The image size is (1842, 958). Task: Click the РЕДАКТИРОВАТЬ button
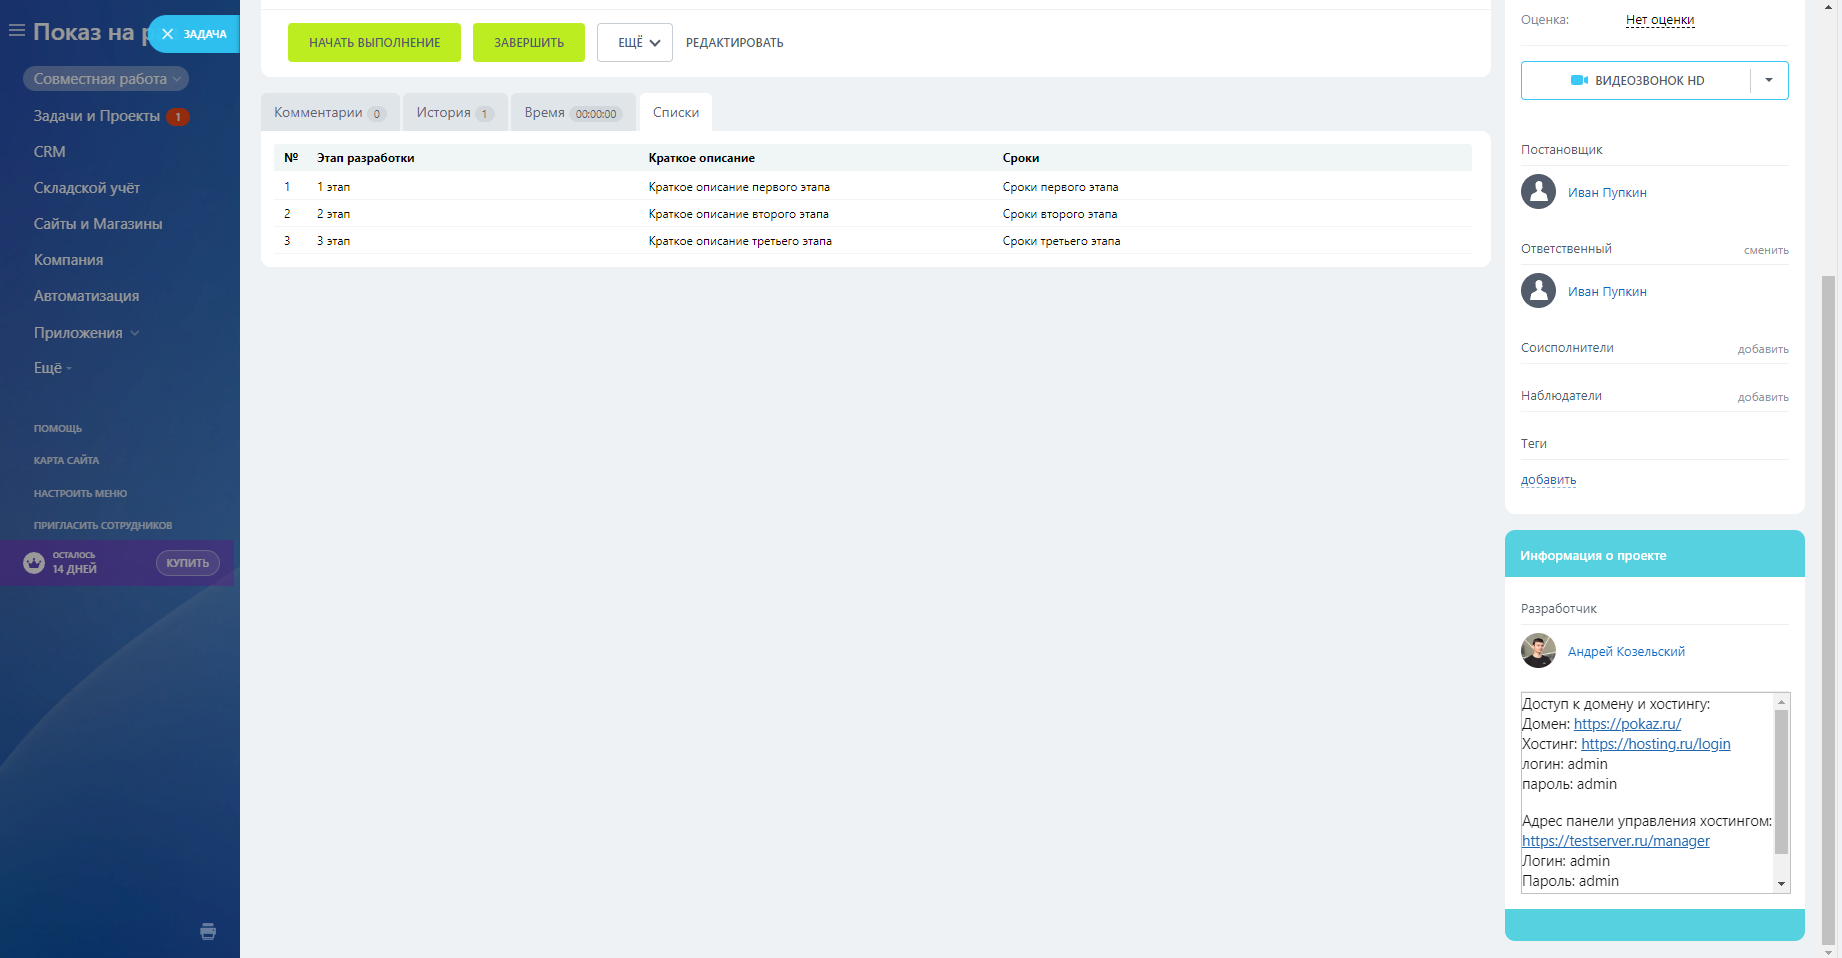(x=735, y=43)
